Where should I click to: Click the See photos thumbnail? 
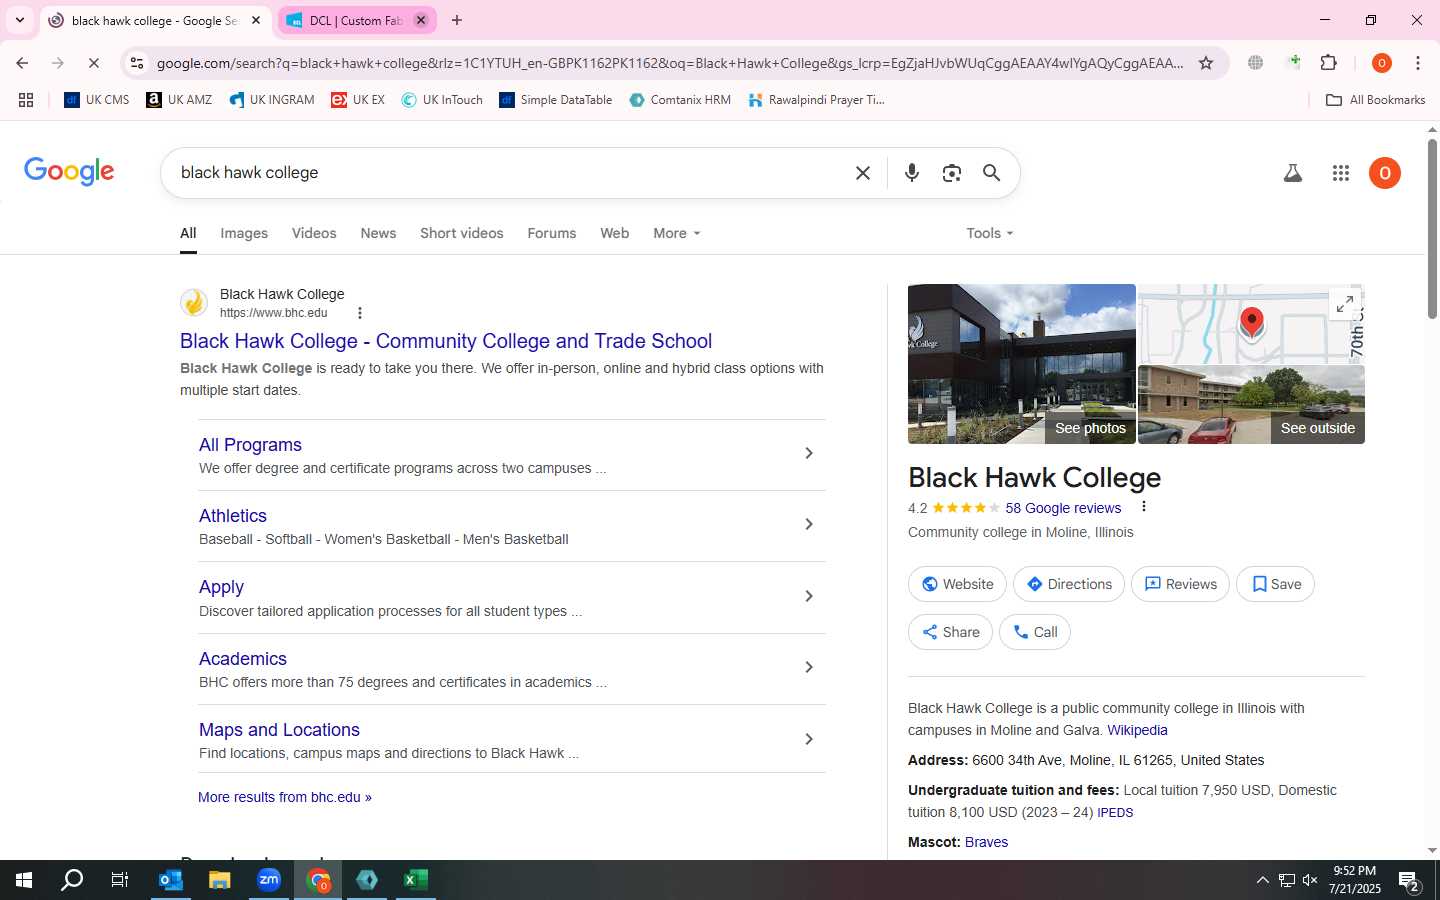1021,364
